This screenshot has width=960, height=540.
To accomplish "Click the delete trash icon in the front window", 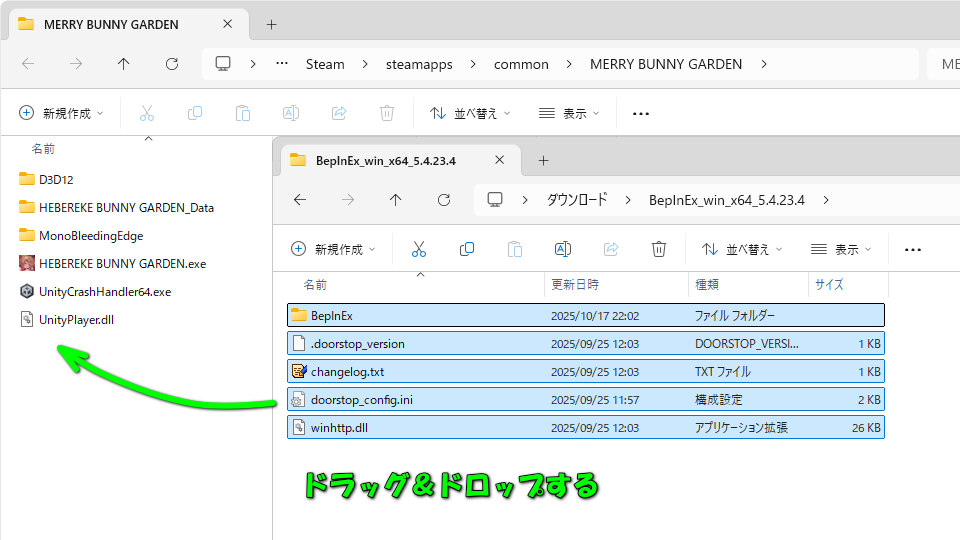I will 659,249.
